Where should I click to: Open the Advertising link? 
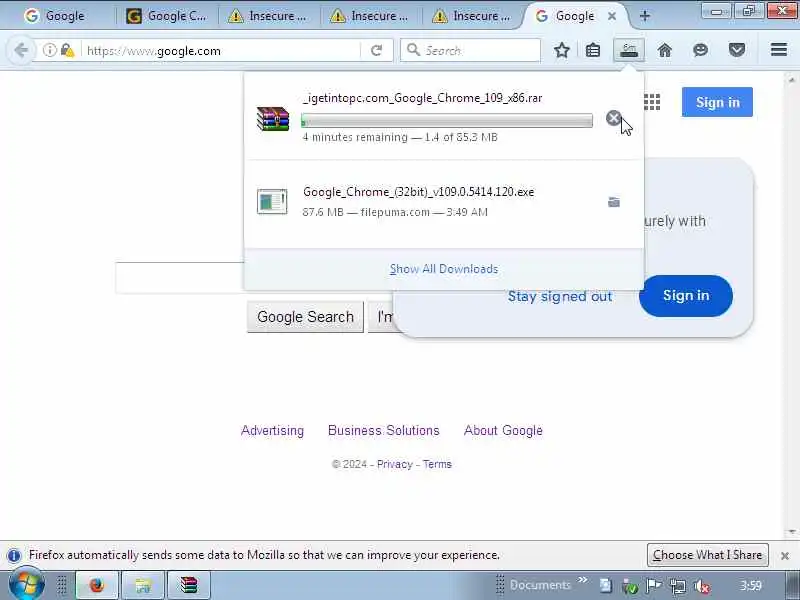tap(272, 431)
